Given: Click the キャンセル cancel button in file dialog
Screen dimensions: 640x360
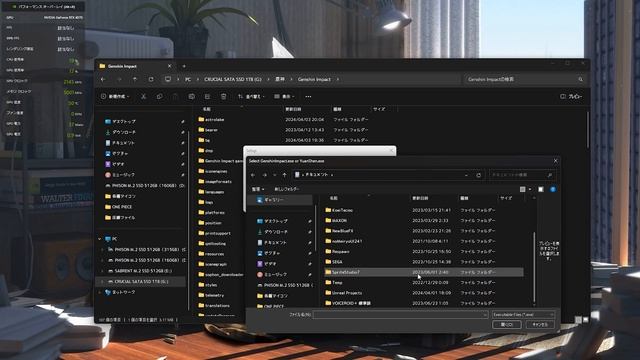Looking at the screenshot, I should (x=540, y=325).
